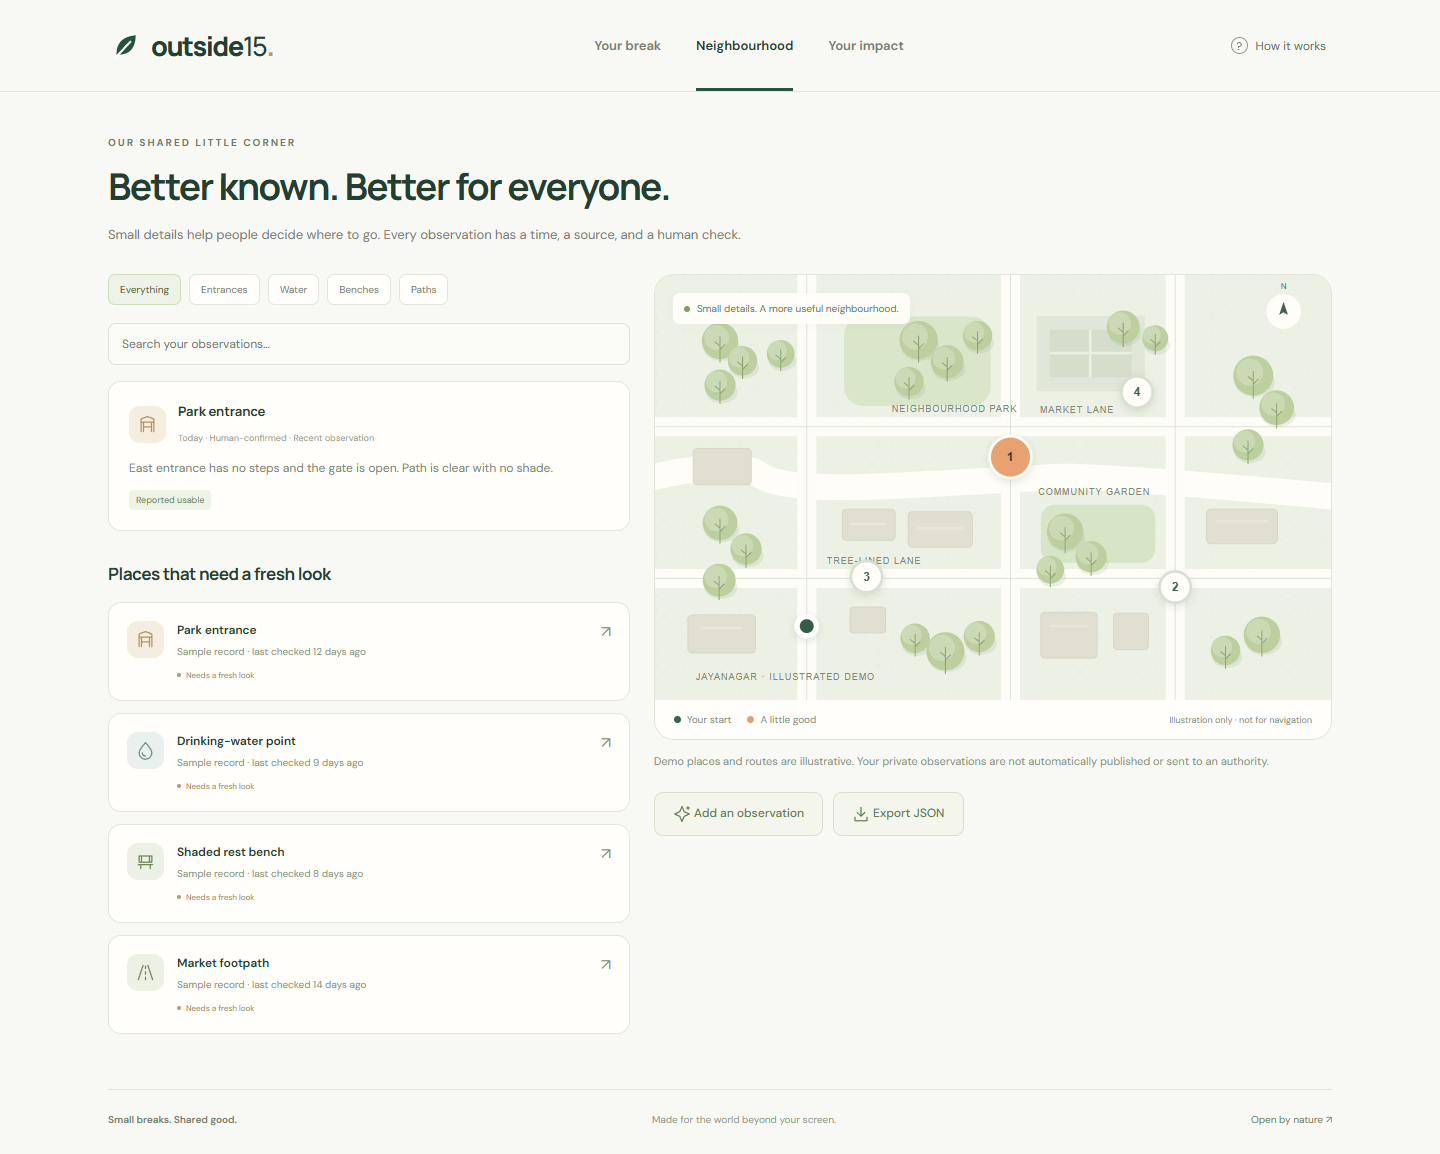Open the Market footpath arrow icon
Viewport: 1440px width, 1154px height.
(605, 964)
